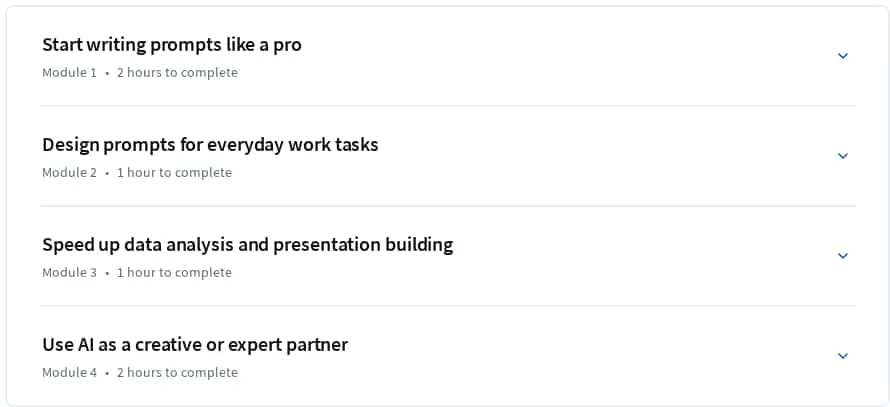Click the 'Module 2' label

pos(69,173)
